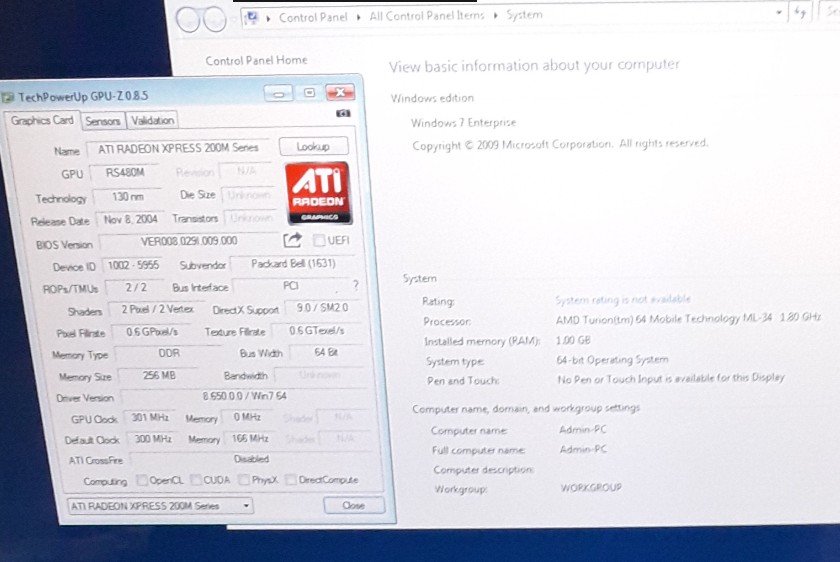The image size is (840, 562).
Task: Click the Bus Width field showing 64 Bit
Action: pyautogui.click(x=326, y=353)
